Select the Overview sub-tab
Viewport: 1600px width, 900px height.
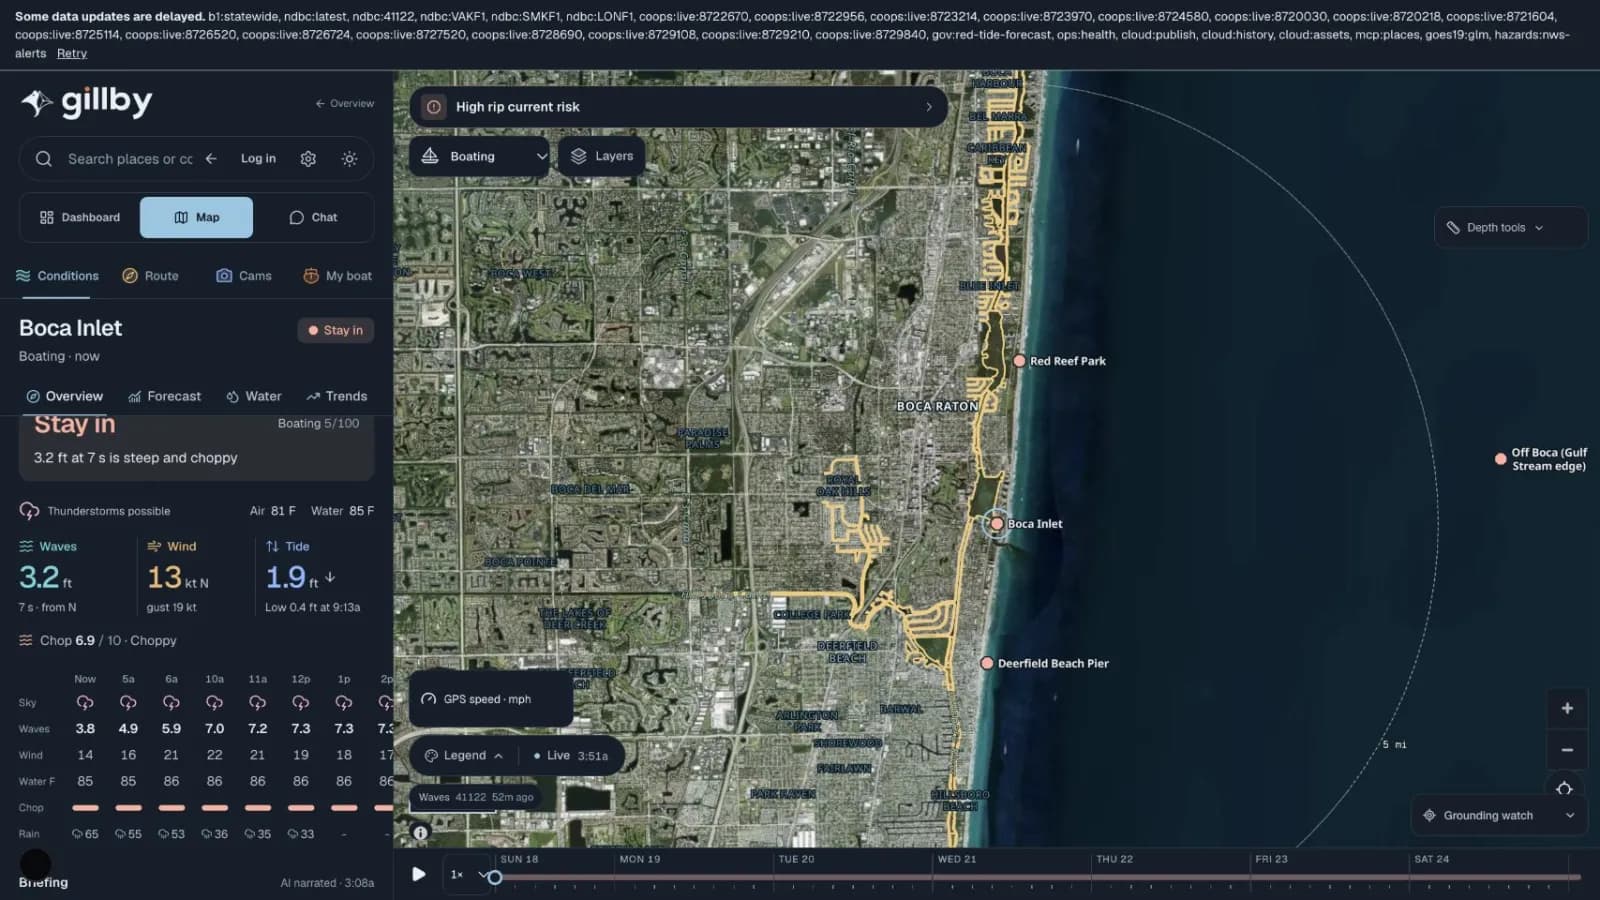click(x=64, y=396)
